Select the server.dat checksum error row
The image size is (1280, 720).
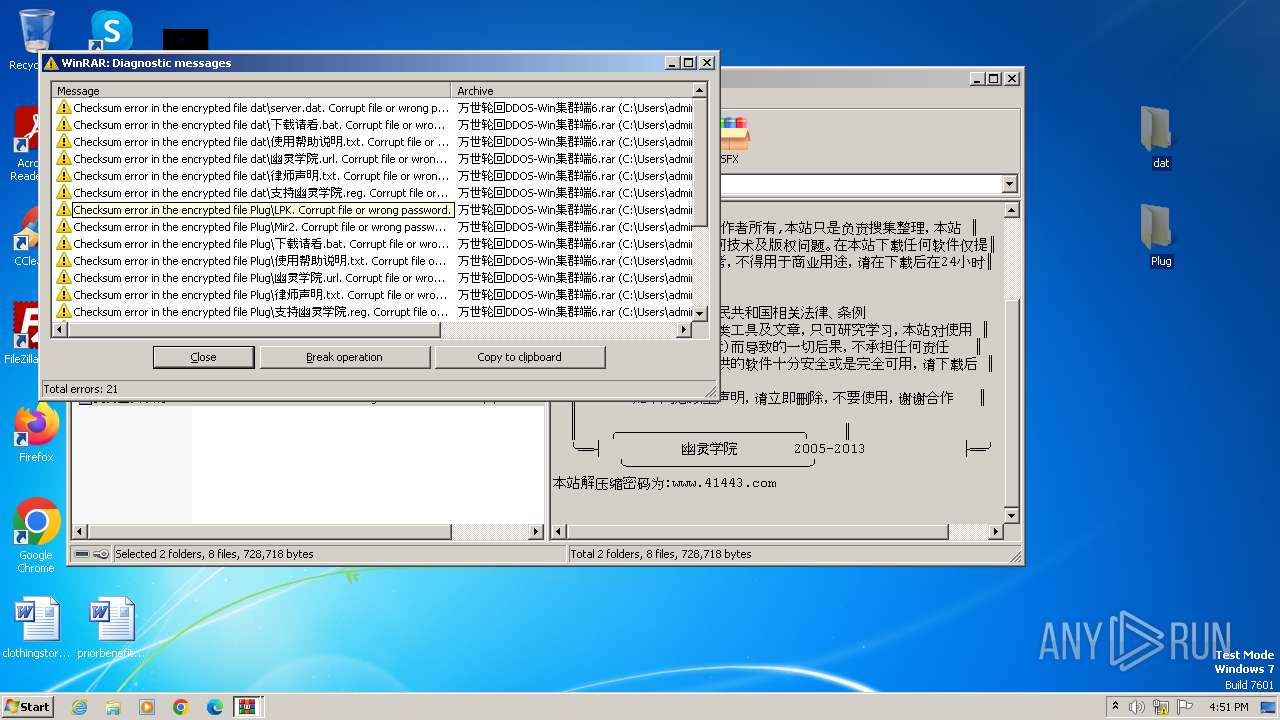[374, 108]
